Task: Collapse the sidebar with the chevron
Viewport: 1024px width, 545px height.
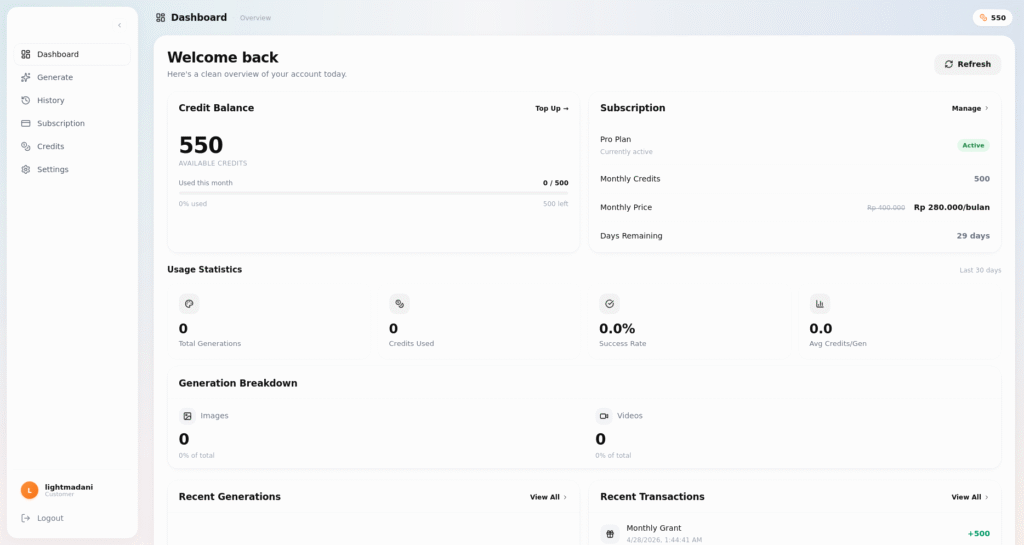Action: (120, 25)
